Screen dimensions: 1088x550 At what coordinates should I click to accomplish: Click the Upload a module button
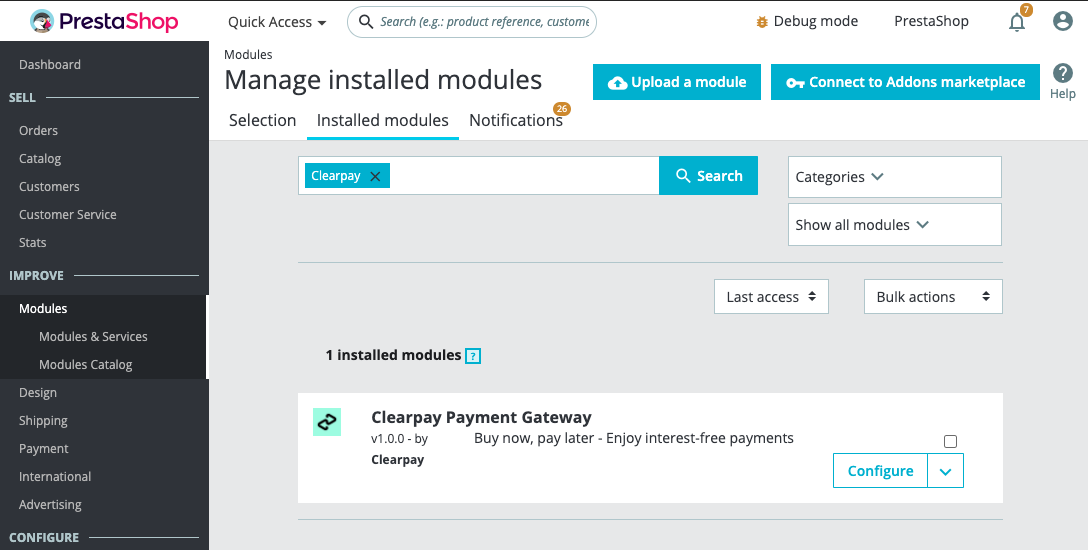[x=677, y=82]
